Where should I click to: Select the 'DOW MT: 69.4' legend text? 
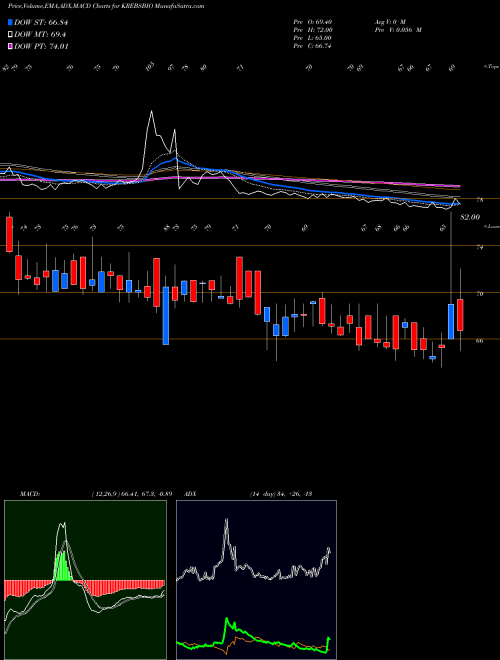tap(40, 35)
